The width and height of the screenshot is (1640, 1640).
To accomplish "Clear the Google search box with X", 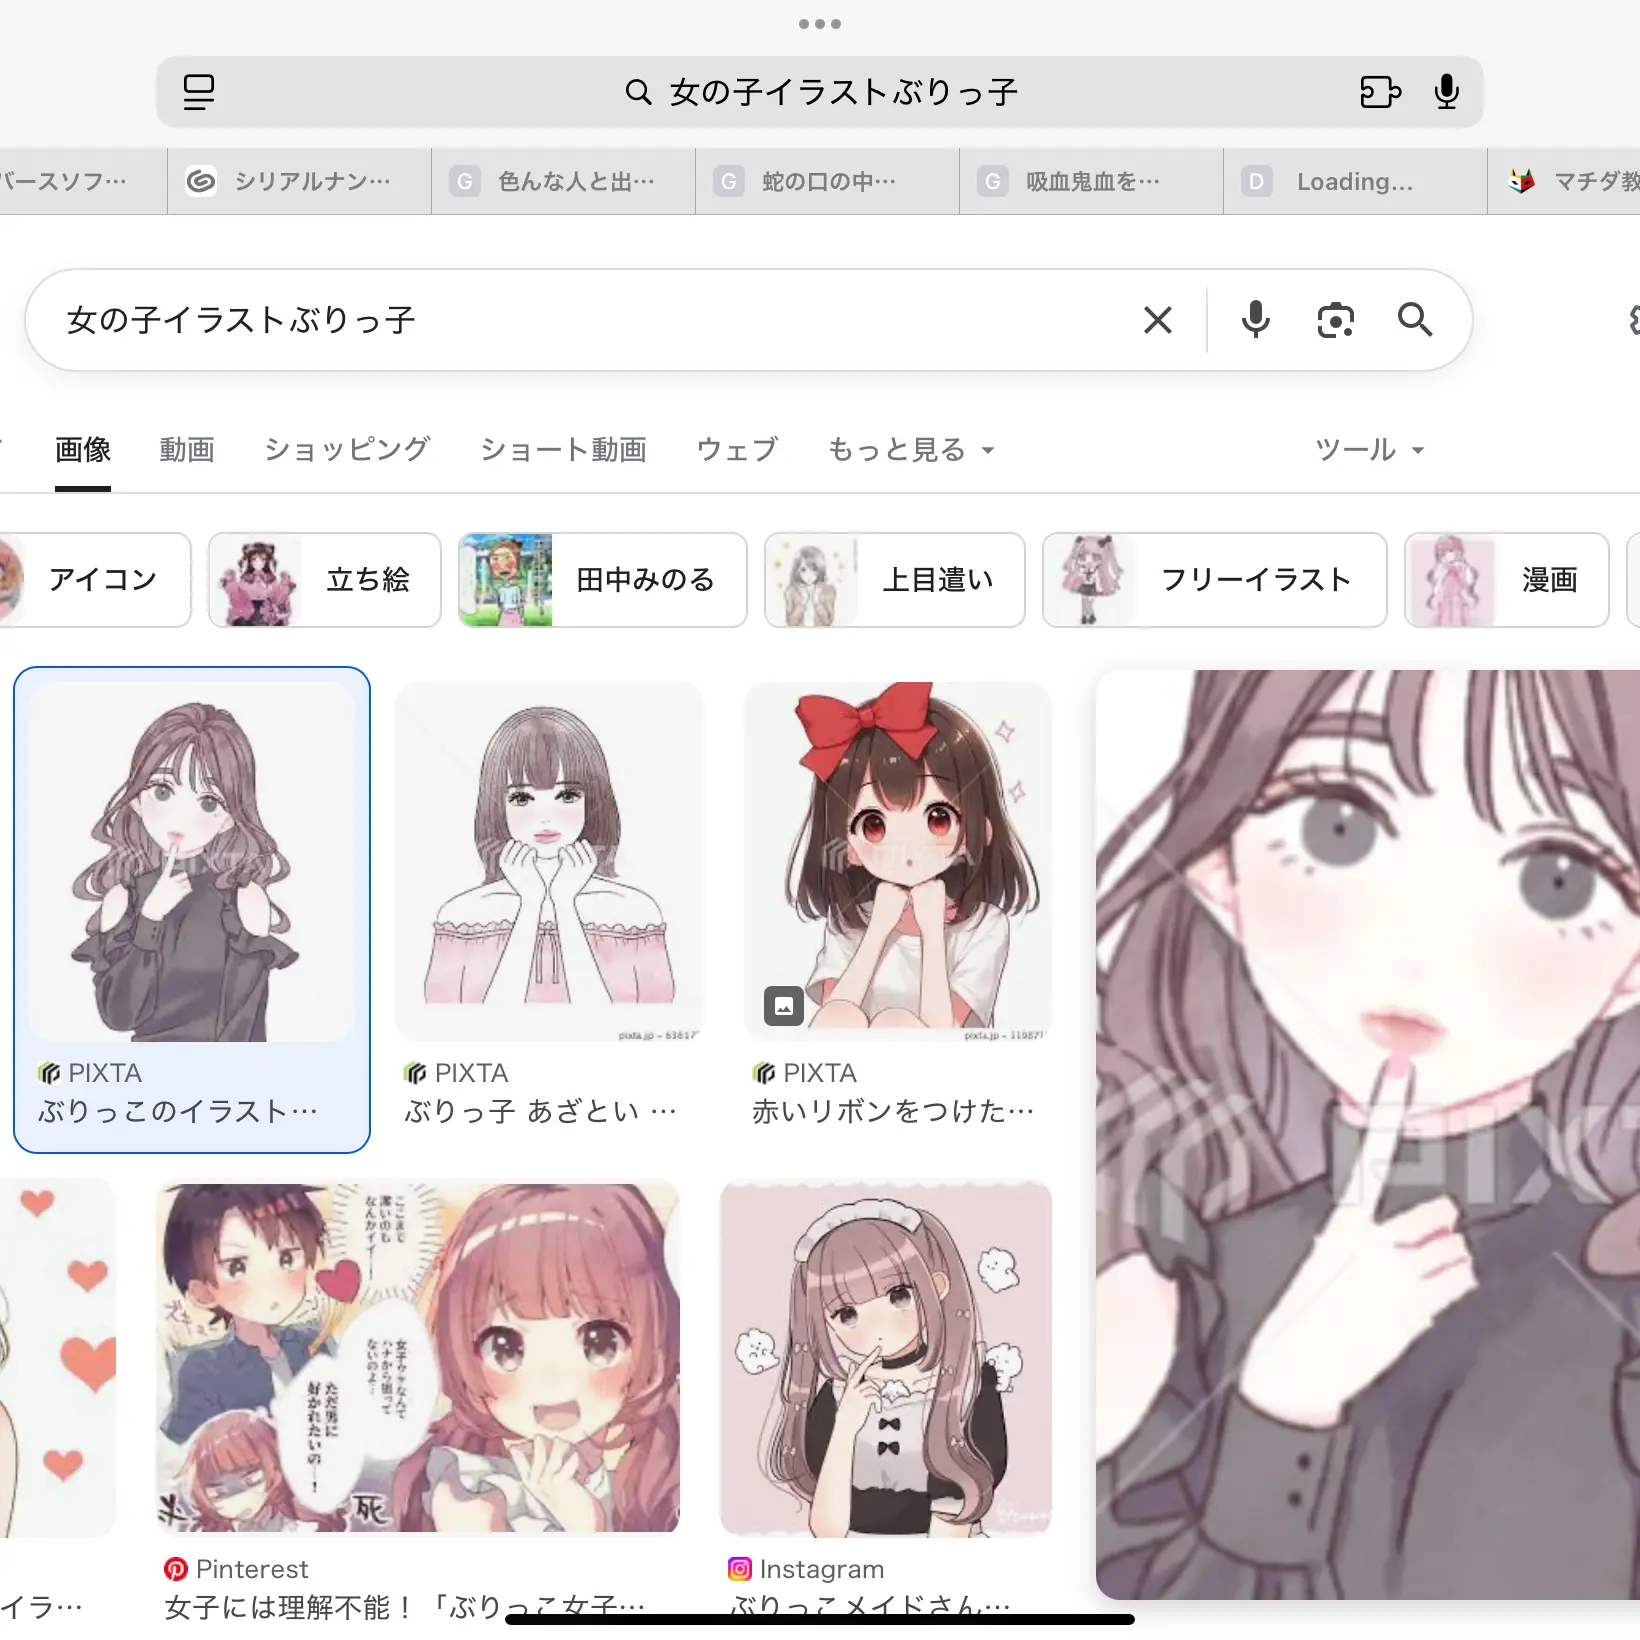I will 1157,320.
